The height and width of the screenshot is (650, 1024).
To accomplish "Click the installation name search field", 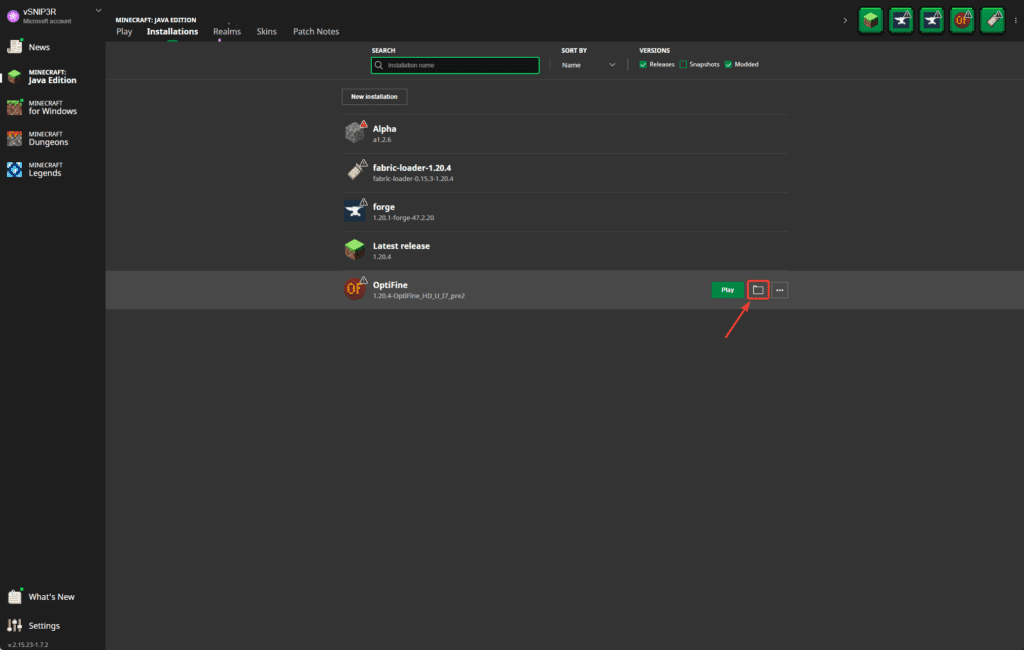I will pyautogui.click(x=455, y=65).
